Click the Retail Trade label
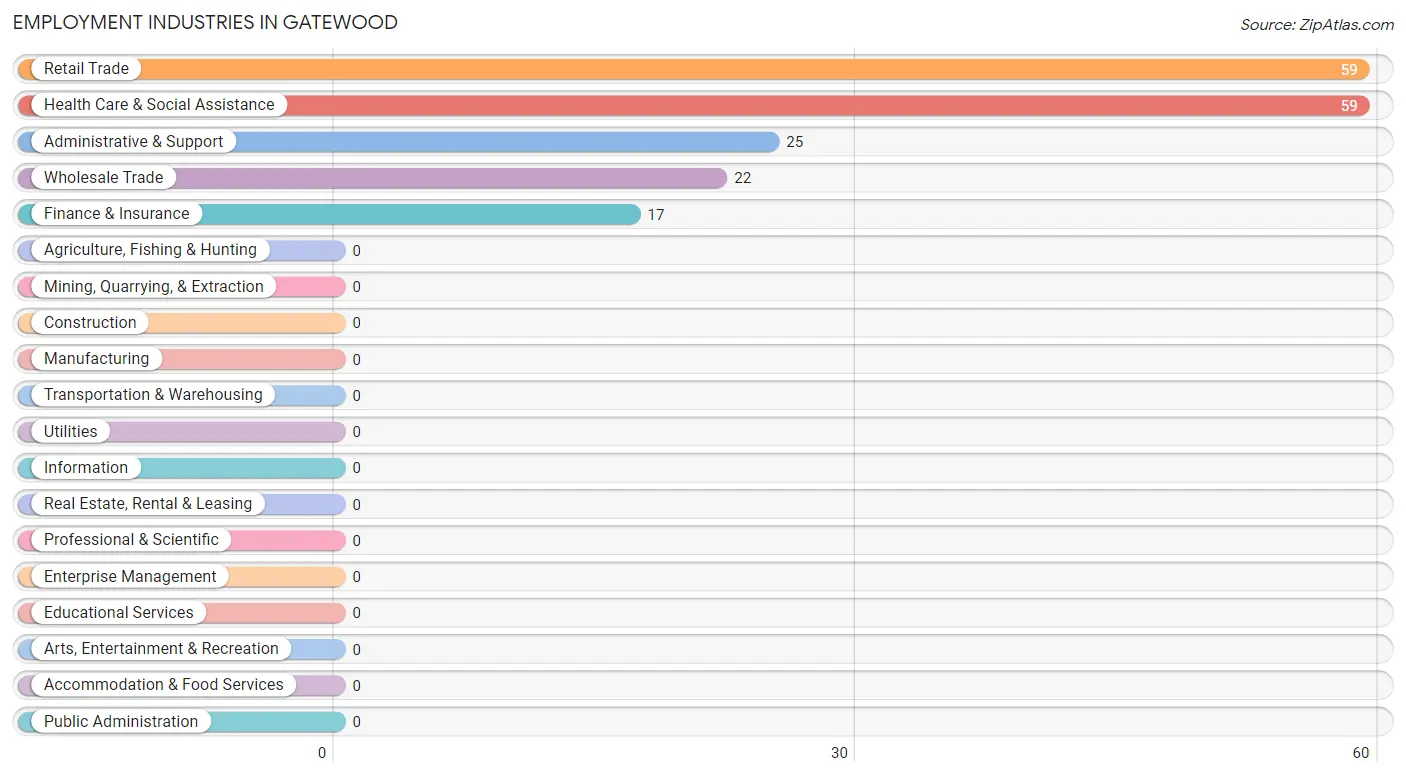1406x776 pixels. click(x=86, y=69)
